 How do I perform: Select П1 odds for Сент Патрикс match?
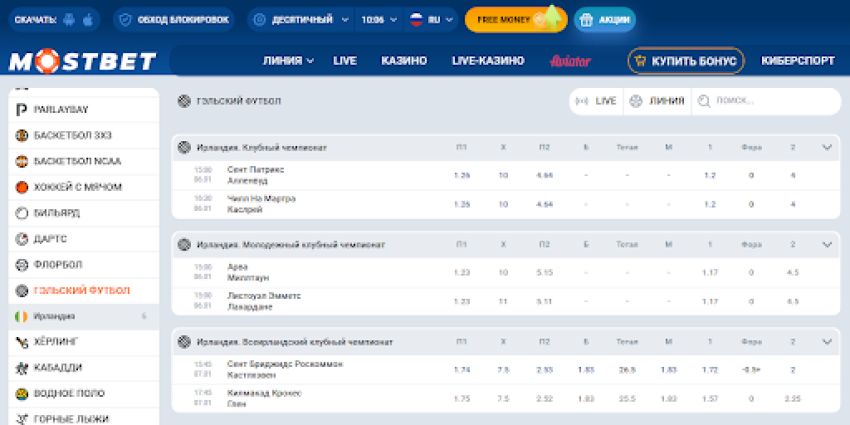(x=462, y=176)
